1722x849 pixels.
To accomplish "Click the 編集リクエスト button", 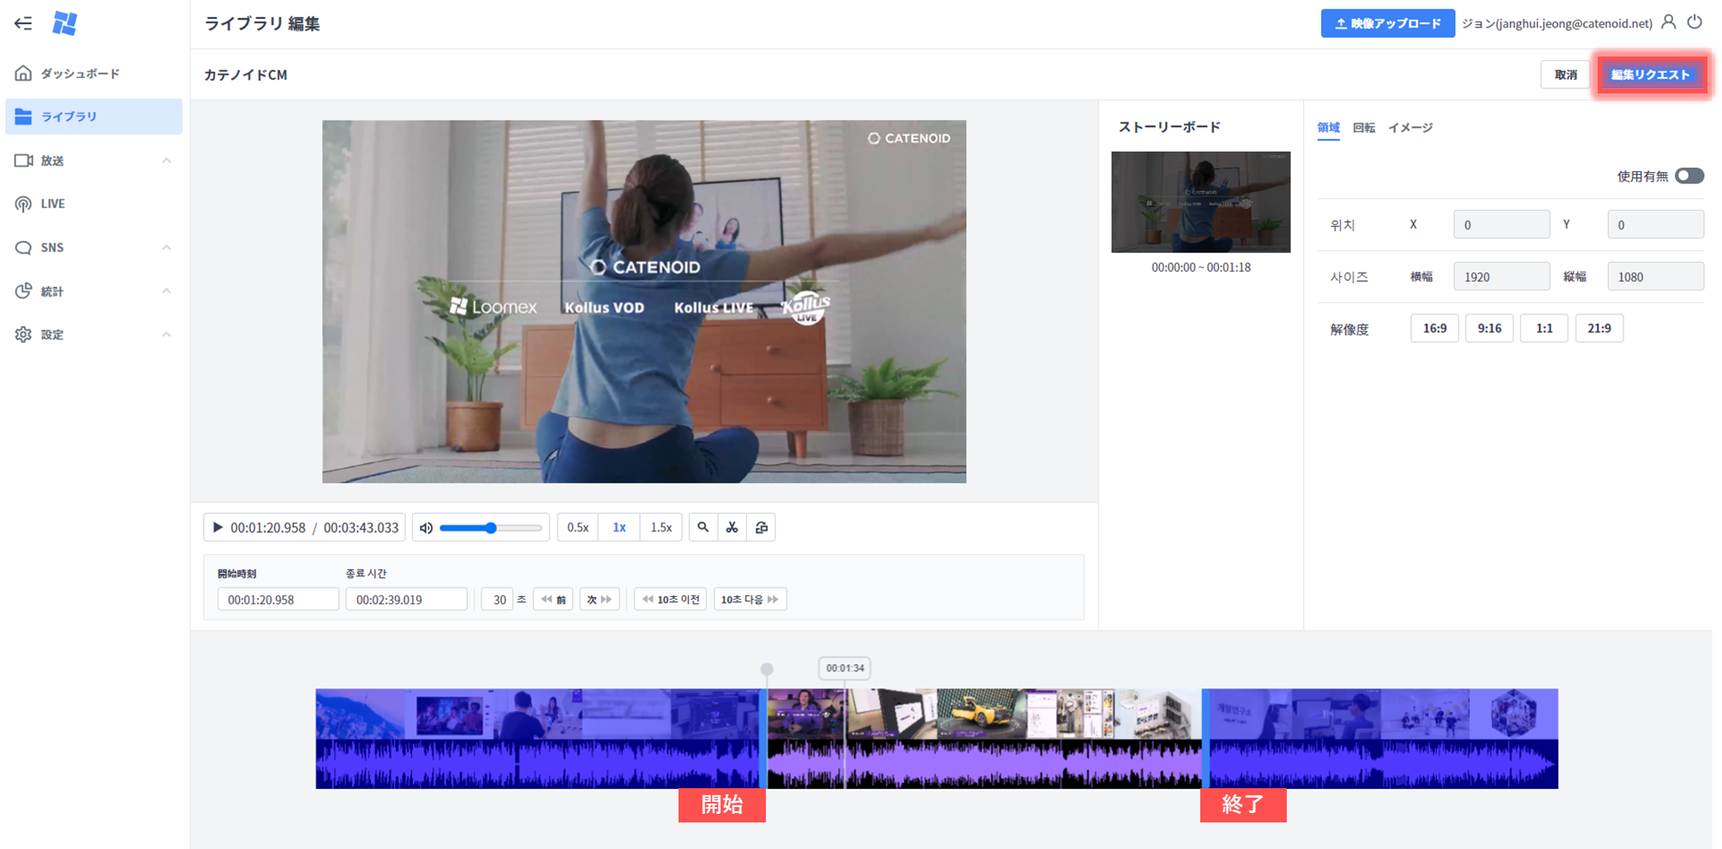I will (1650, 75).
